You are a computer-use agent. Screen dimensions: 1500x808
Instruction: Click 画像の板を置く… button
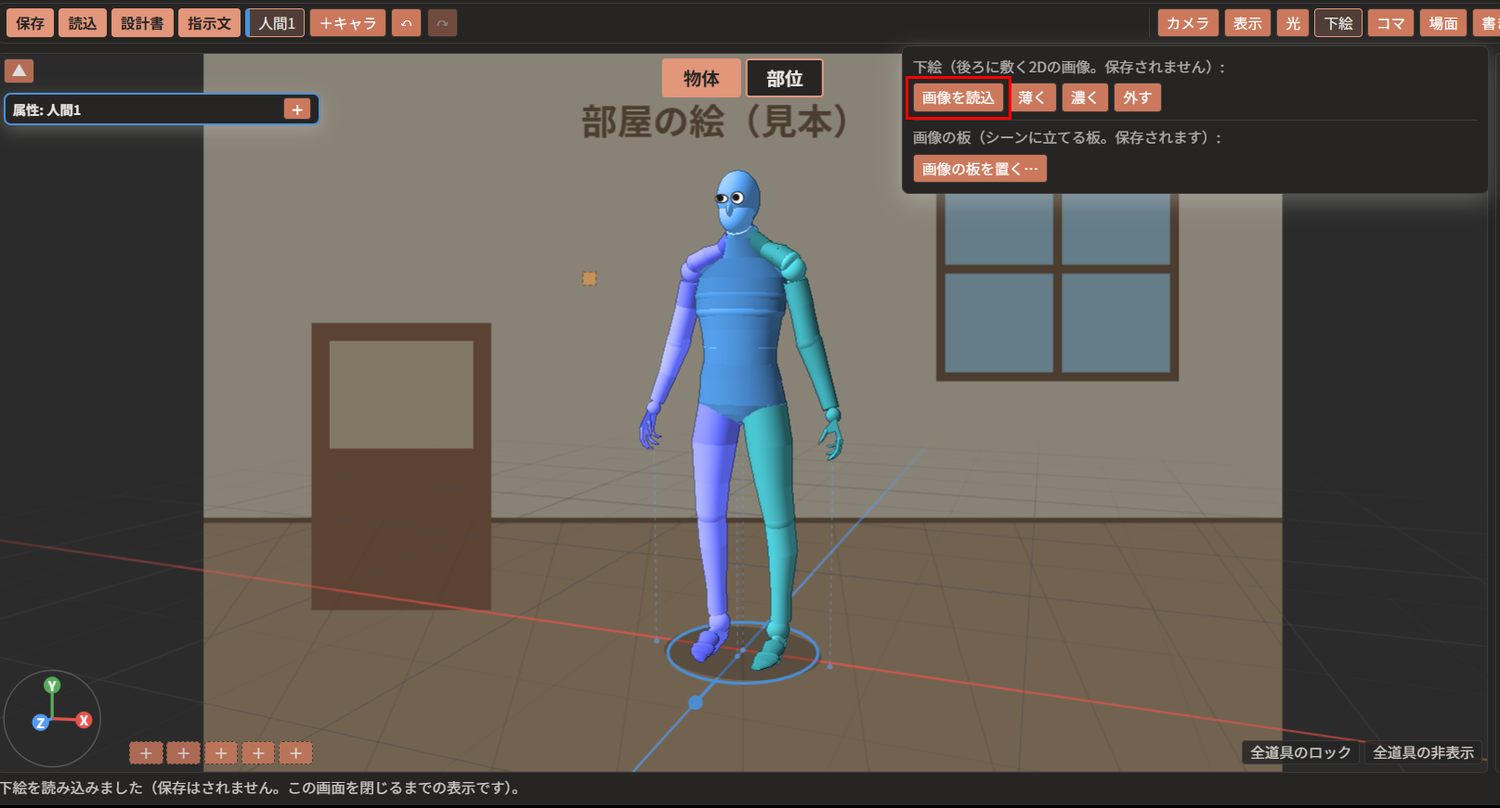[x=980, y=169]
